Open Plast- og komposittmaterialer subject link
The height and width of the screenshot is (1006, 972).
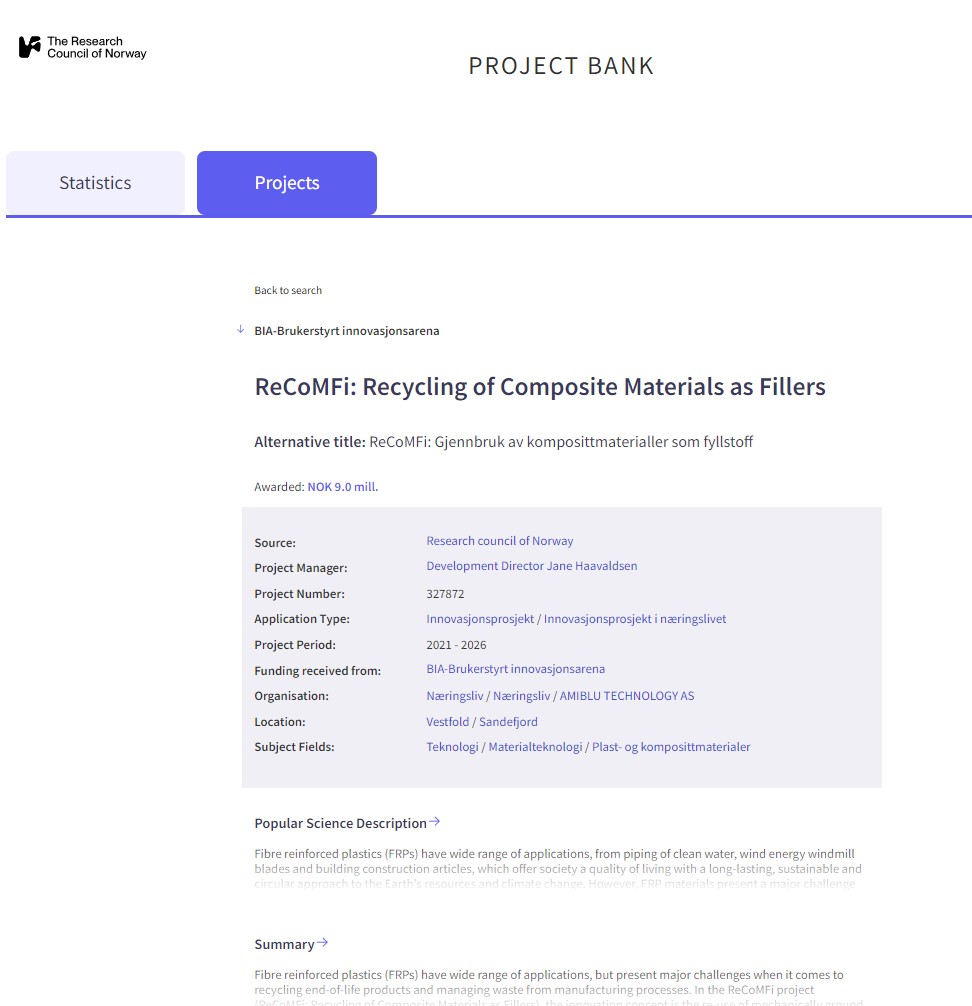tap(671, 747)
